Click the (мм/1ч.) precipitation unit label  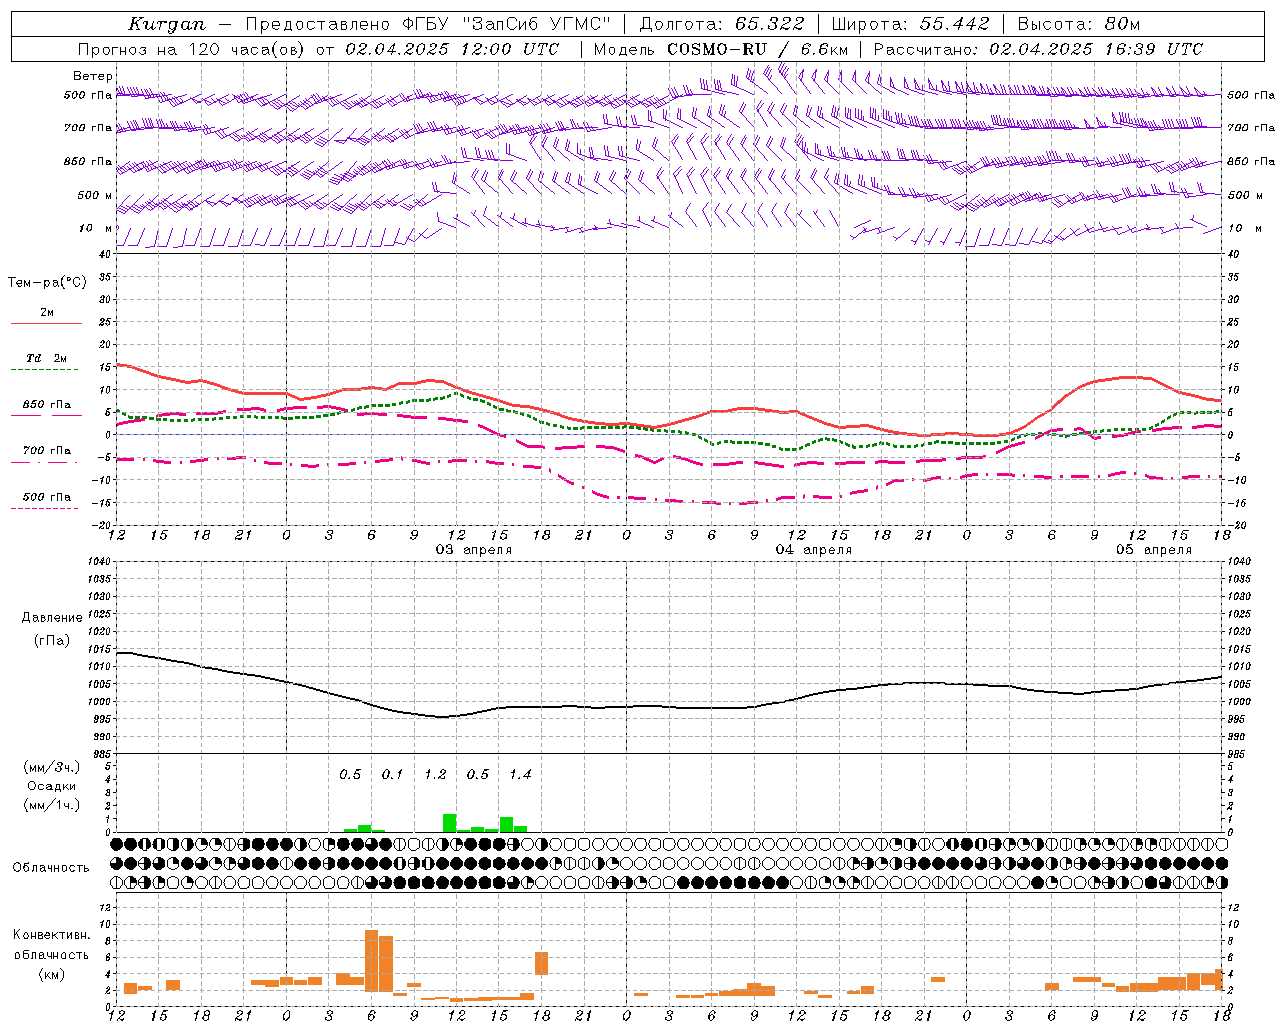[x=52, y=805]
